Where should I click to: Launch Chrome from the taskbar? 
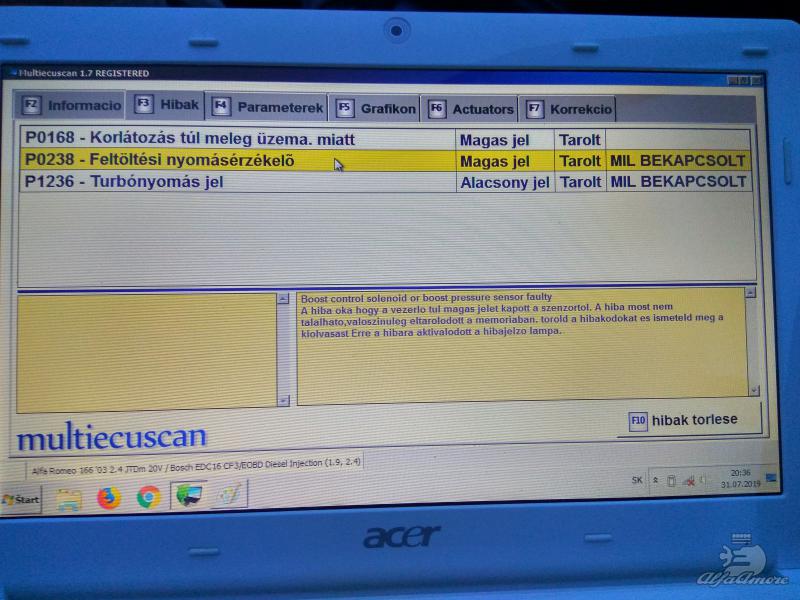(x=148, y=497)
